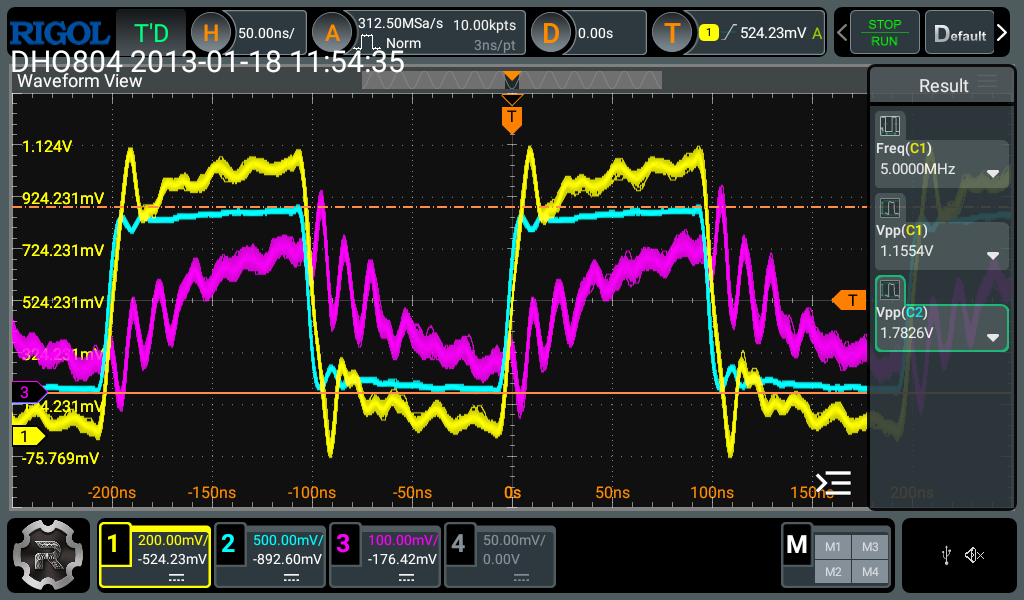Click the sound muted speaker icon
This screenshot has height=600, width=1024.
(975, 555)
